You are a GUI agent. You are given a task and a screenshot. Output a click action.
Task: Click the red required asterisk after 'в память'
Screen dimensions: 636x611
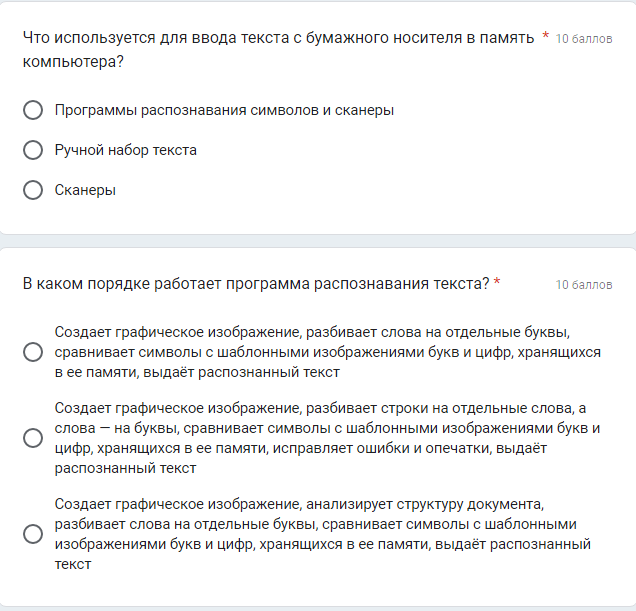pos(546,35)
